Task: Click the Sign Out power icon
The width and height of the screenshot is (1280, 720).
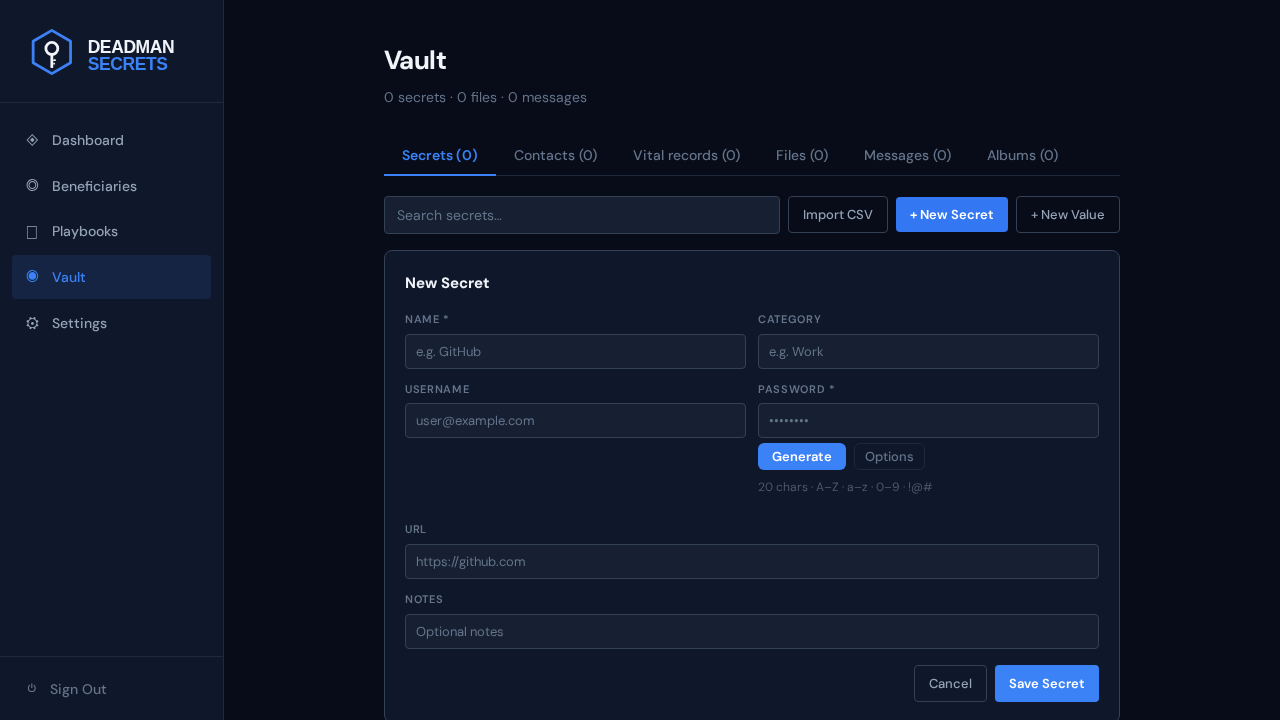Action: (x=32, y=688)
